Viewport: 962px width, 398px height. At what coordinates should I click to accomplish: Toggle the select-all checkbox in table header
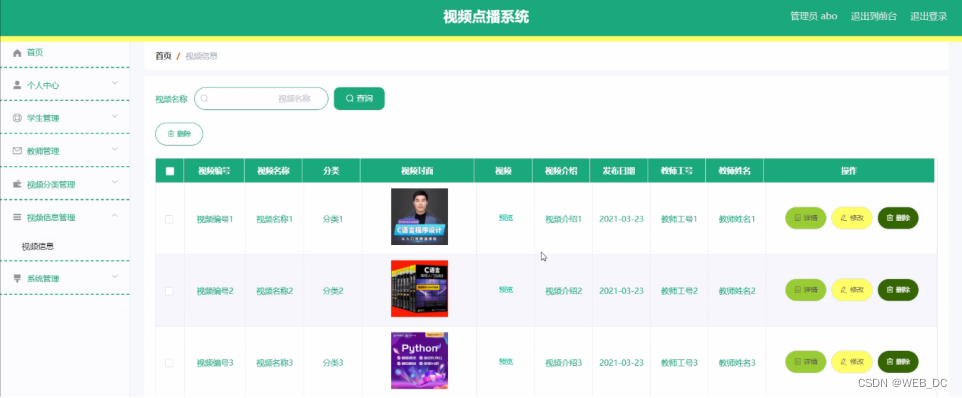click(170, 171)
